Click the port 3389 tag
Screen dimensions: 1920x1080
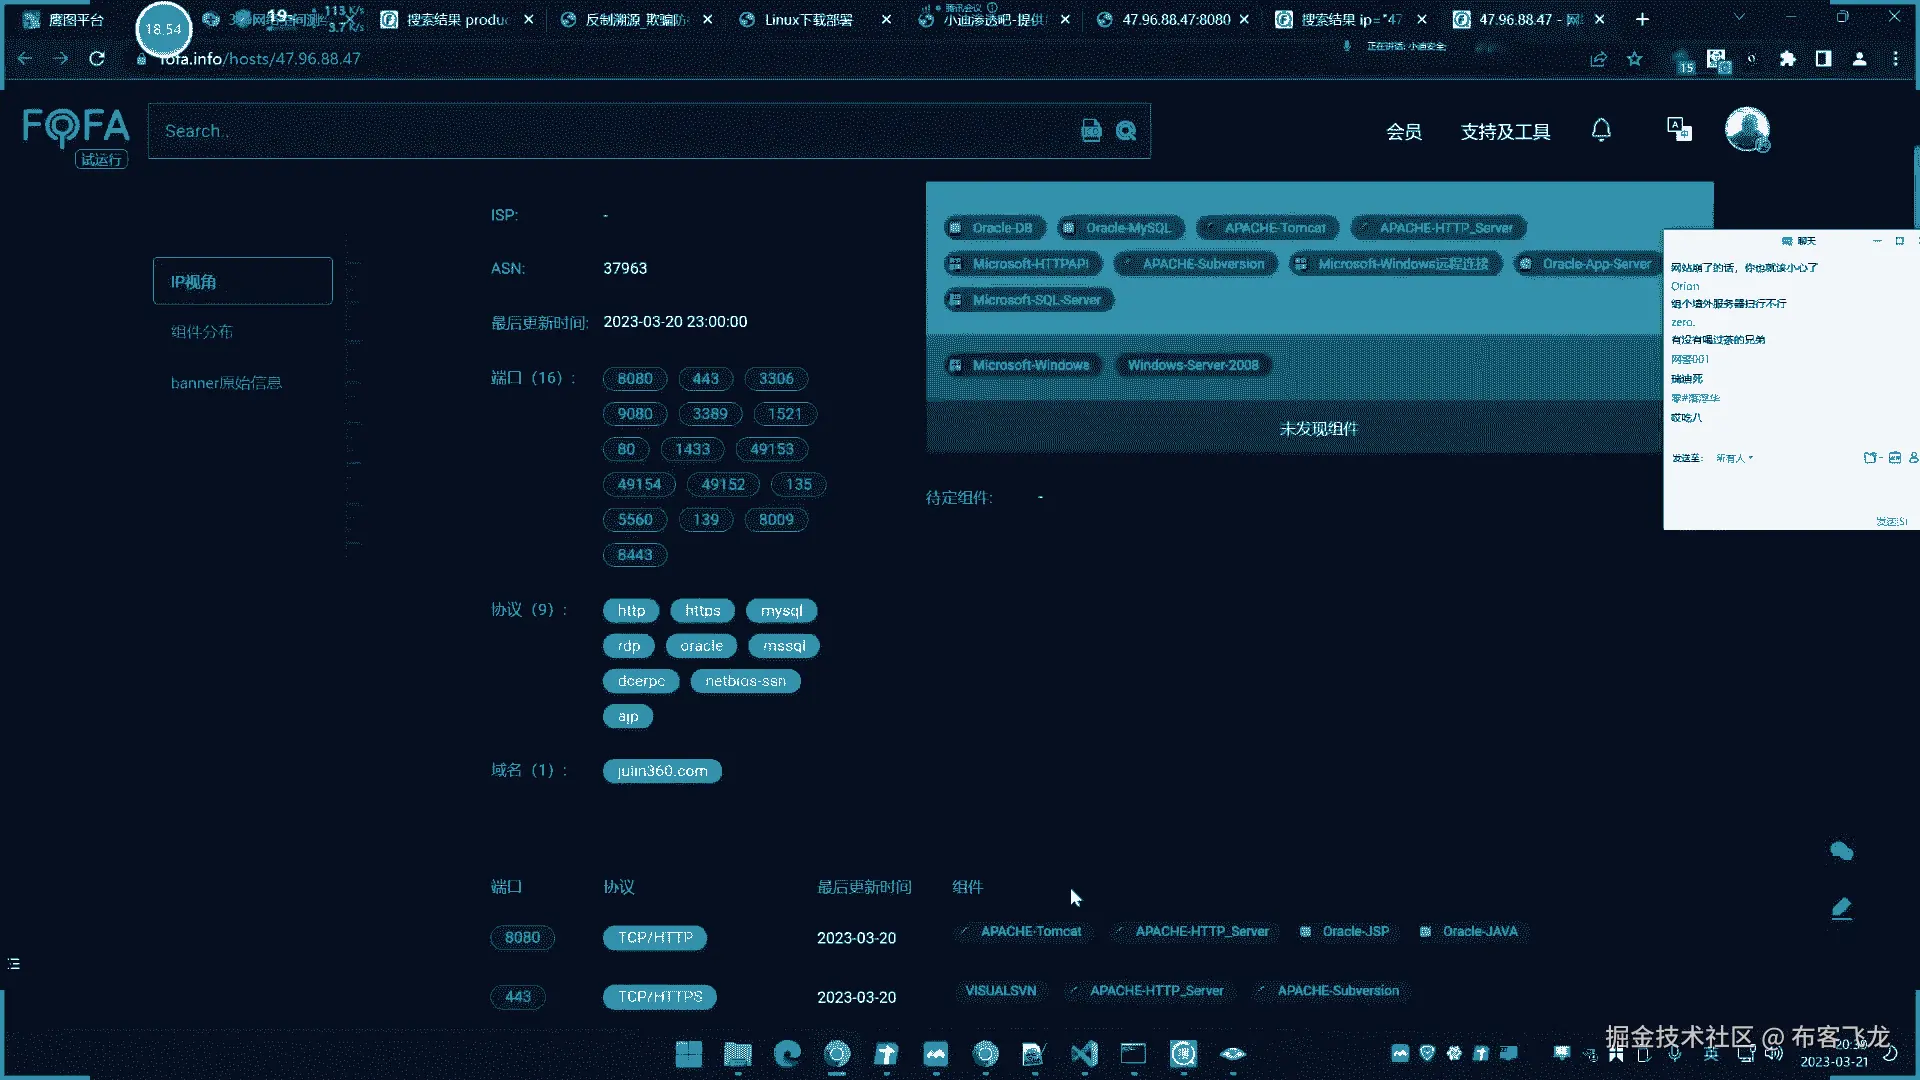(x=710, y=414)
